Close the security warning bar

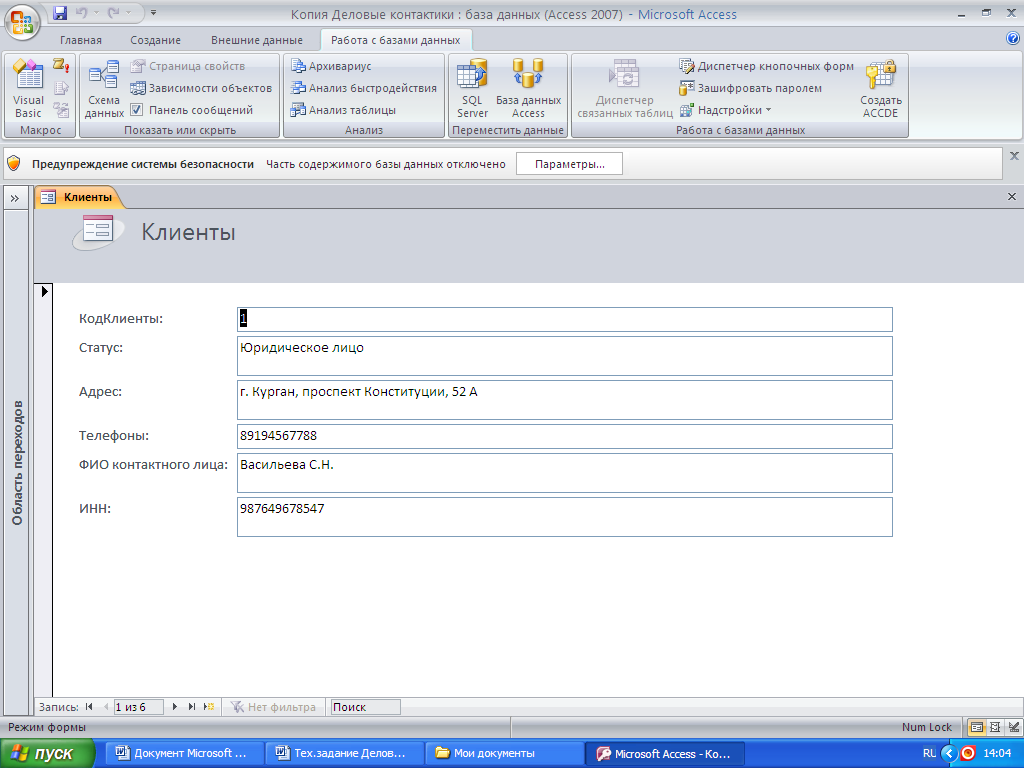click(x=1014, y=155)
